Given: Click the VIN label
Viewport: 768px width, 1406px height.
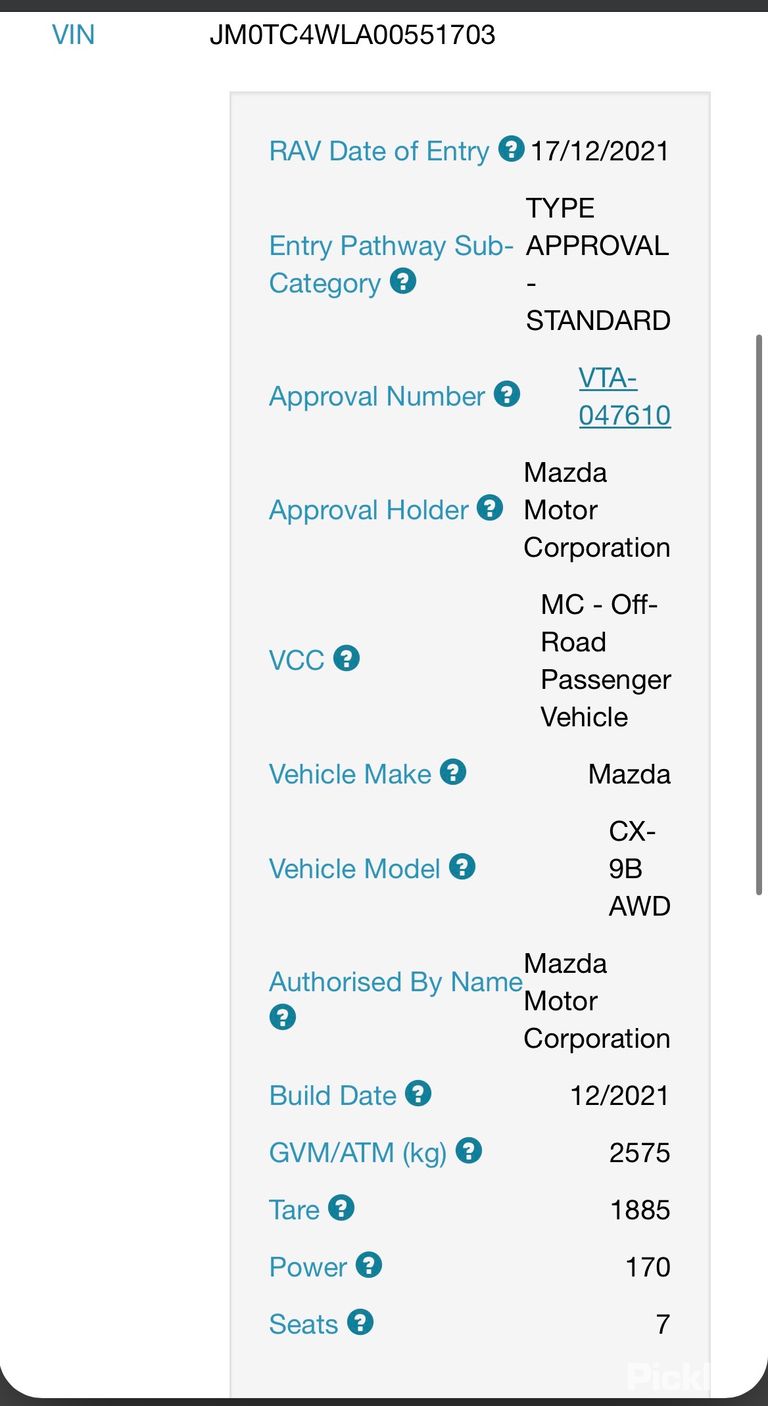Looking at the screenshot, I should 73,35.
